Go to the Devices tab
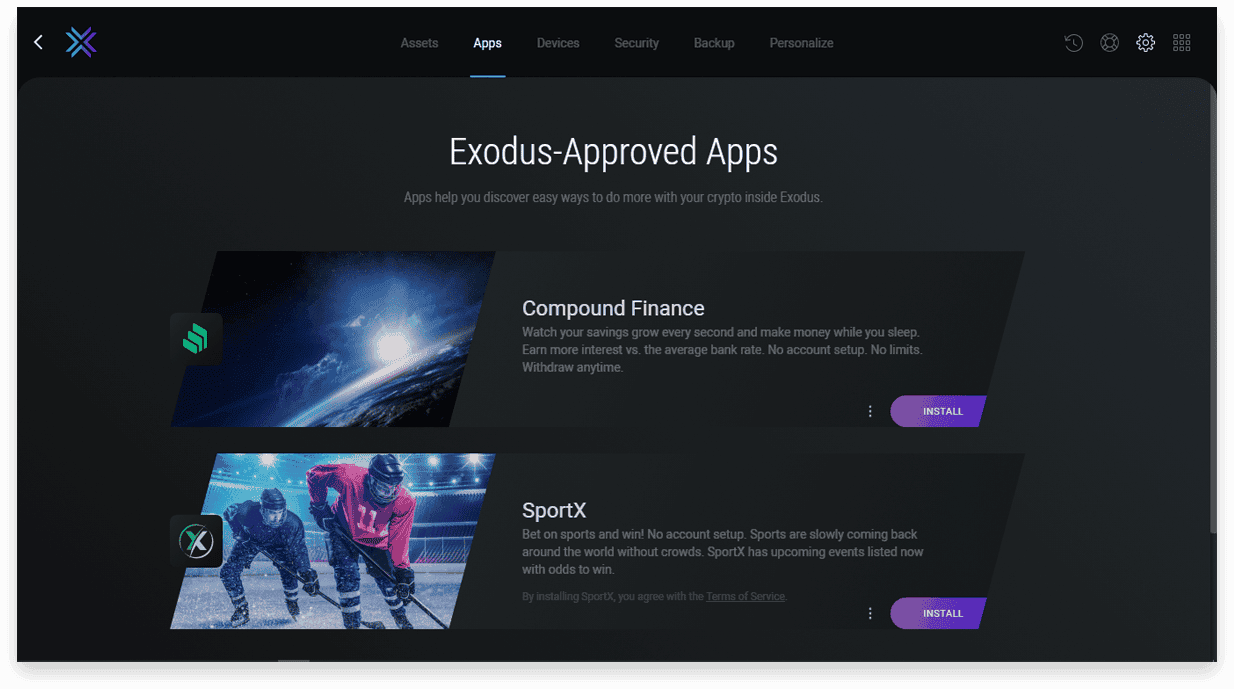This screenshot has height=689, width=1234. (x=558, y=43)
